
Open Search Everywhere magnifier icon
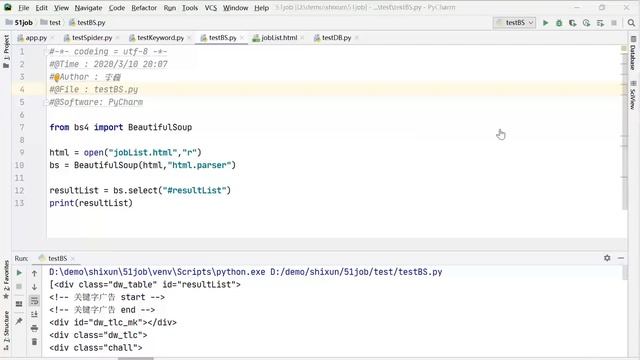click(631, 23)
